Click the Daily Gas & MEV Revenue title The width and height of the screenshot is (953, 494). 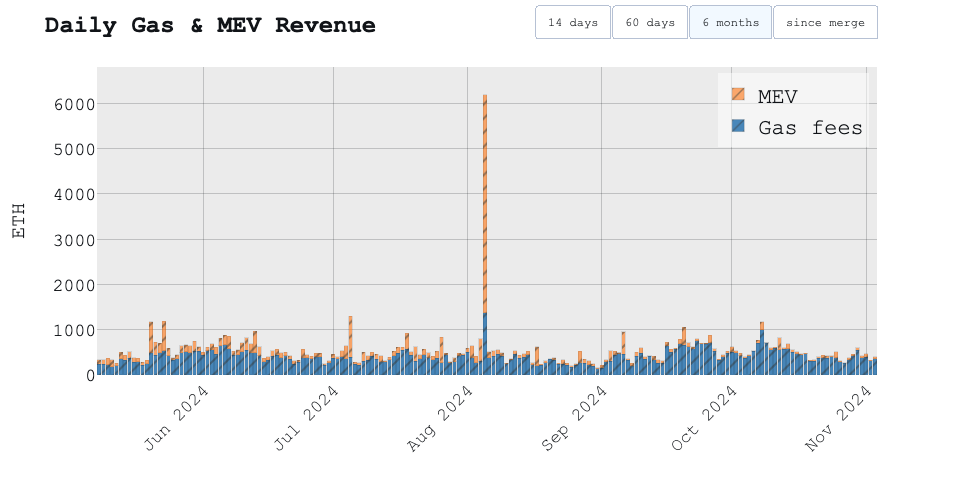[210, 26]
